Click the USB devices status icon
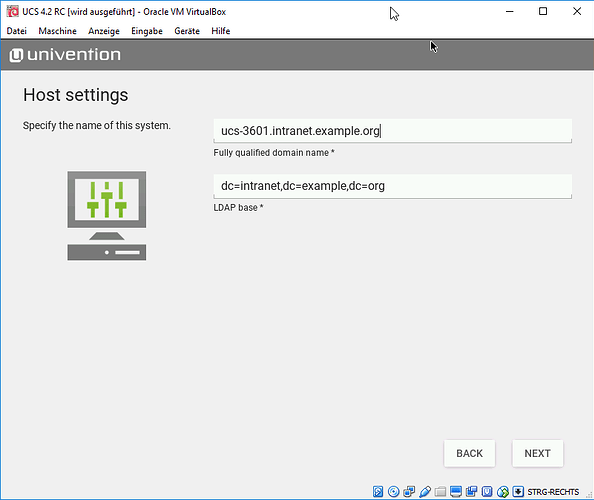This screenshot has height=500, width=594. point(425,492)
